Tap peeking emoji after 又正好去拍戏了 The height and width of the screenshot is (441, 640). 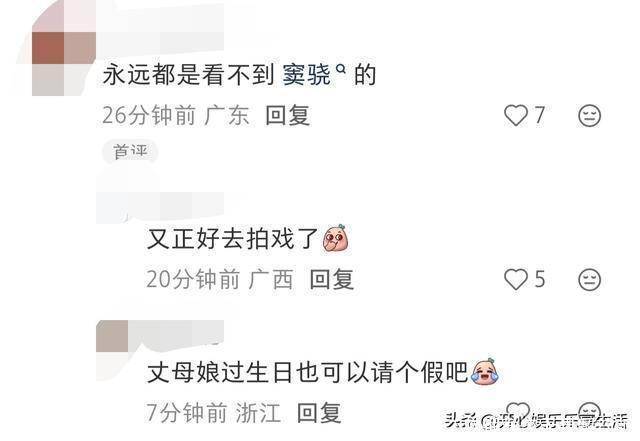click(x=336, y=238)
